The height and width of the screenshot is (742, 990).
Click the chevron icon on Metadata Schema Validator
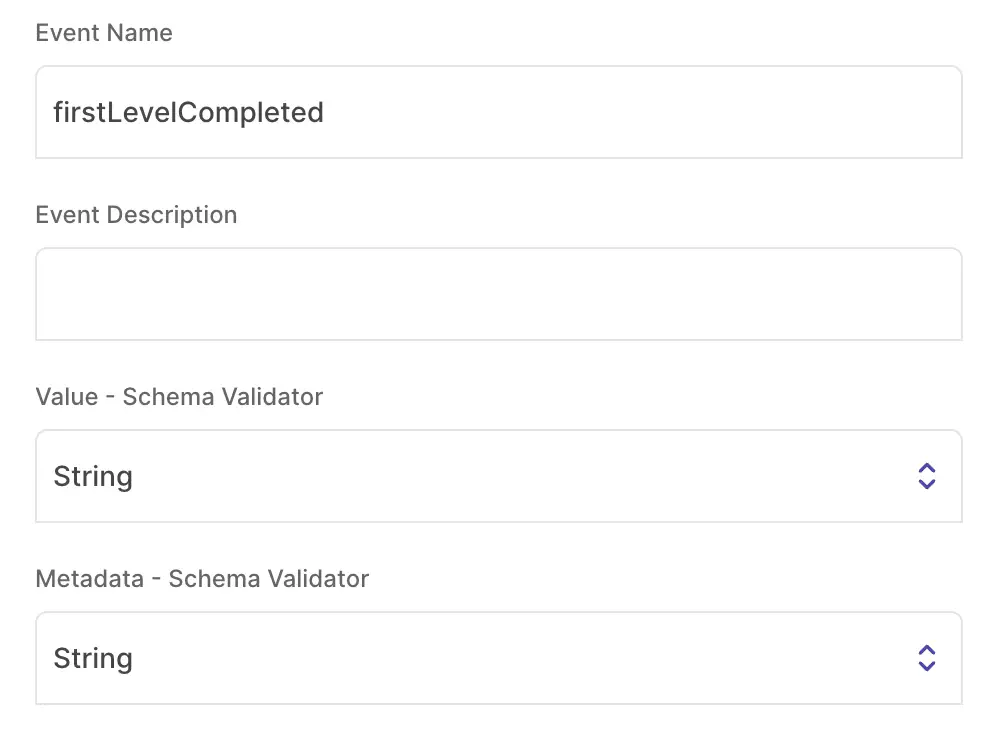[x=927, y=658]
